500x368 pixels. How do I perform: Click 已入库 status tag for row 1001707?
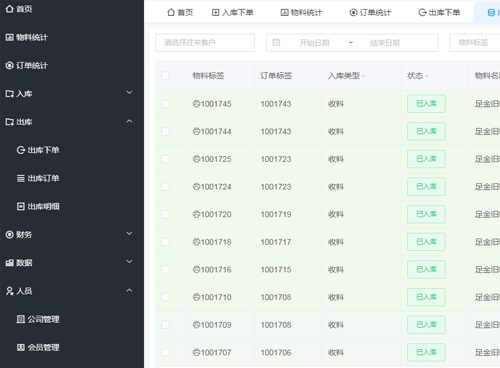[426, 352]
